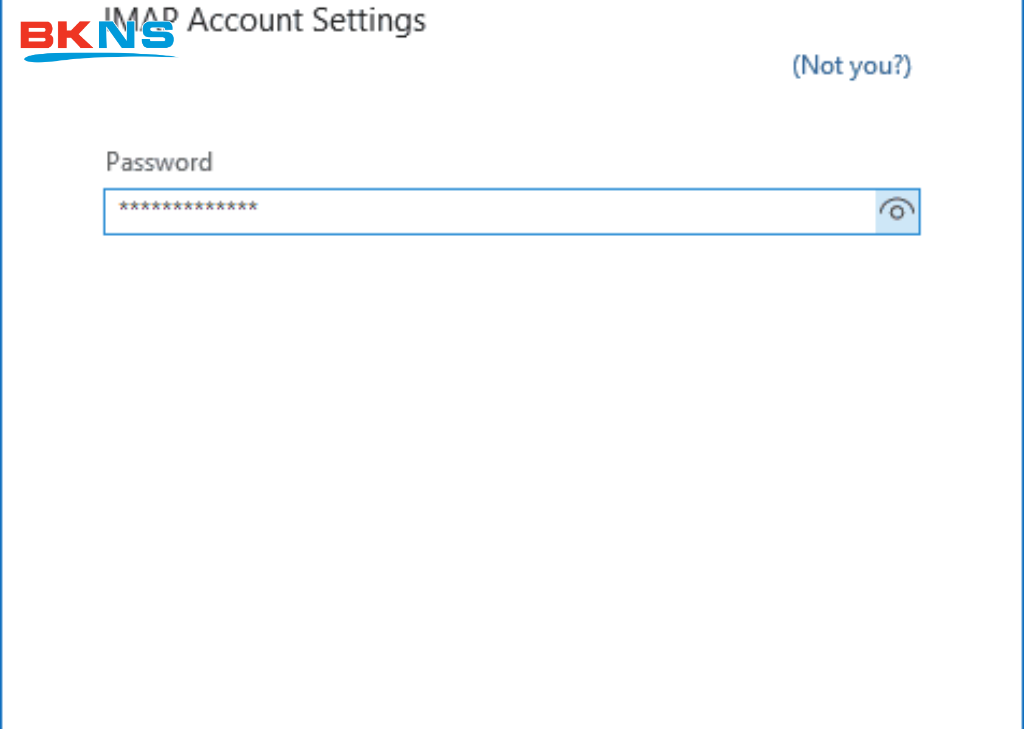Click the "(Not you?)" link
1024x729 pixels.
(851, 66)
